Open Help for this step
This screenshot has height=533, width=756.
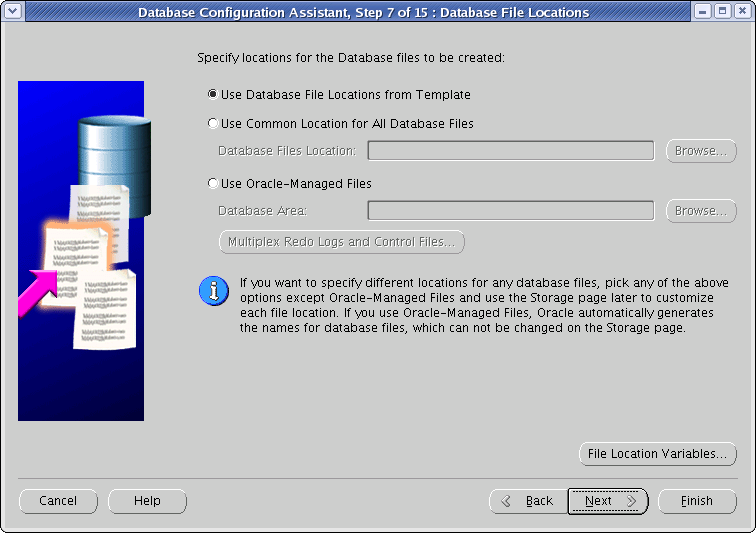pos(148,501)
